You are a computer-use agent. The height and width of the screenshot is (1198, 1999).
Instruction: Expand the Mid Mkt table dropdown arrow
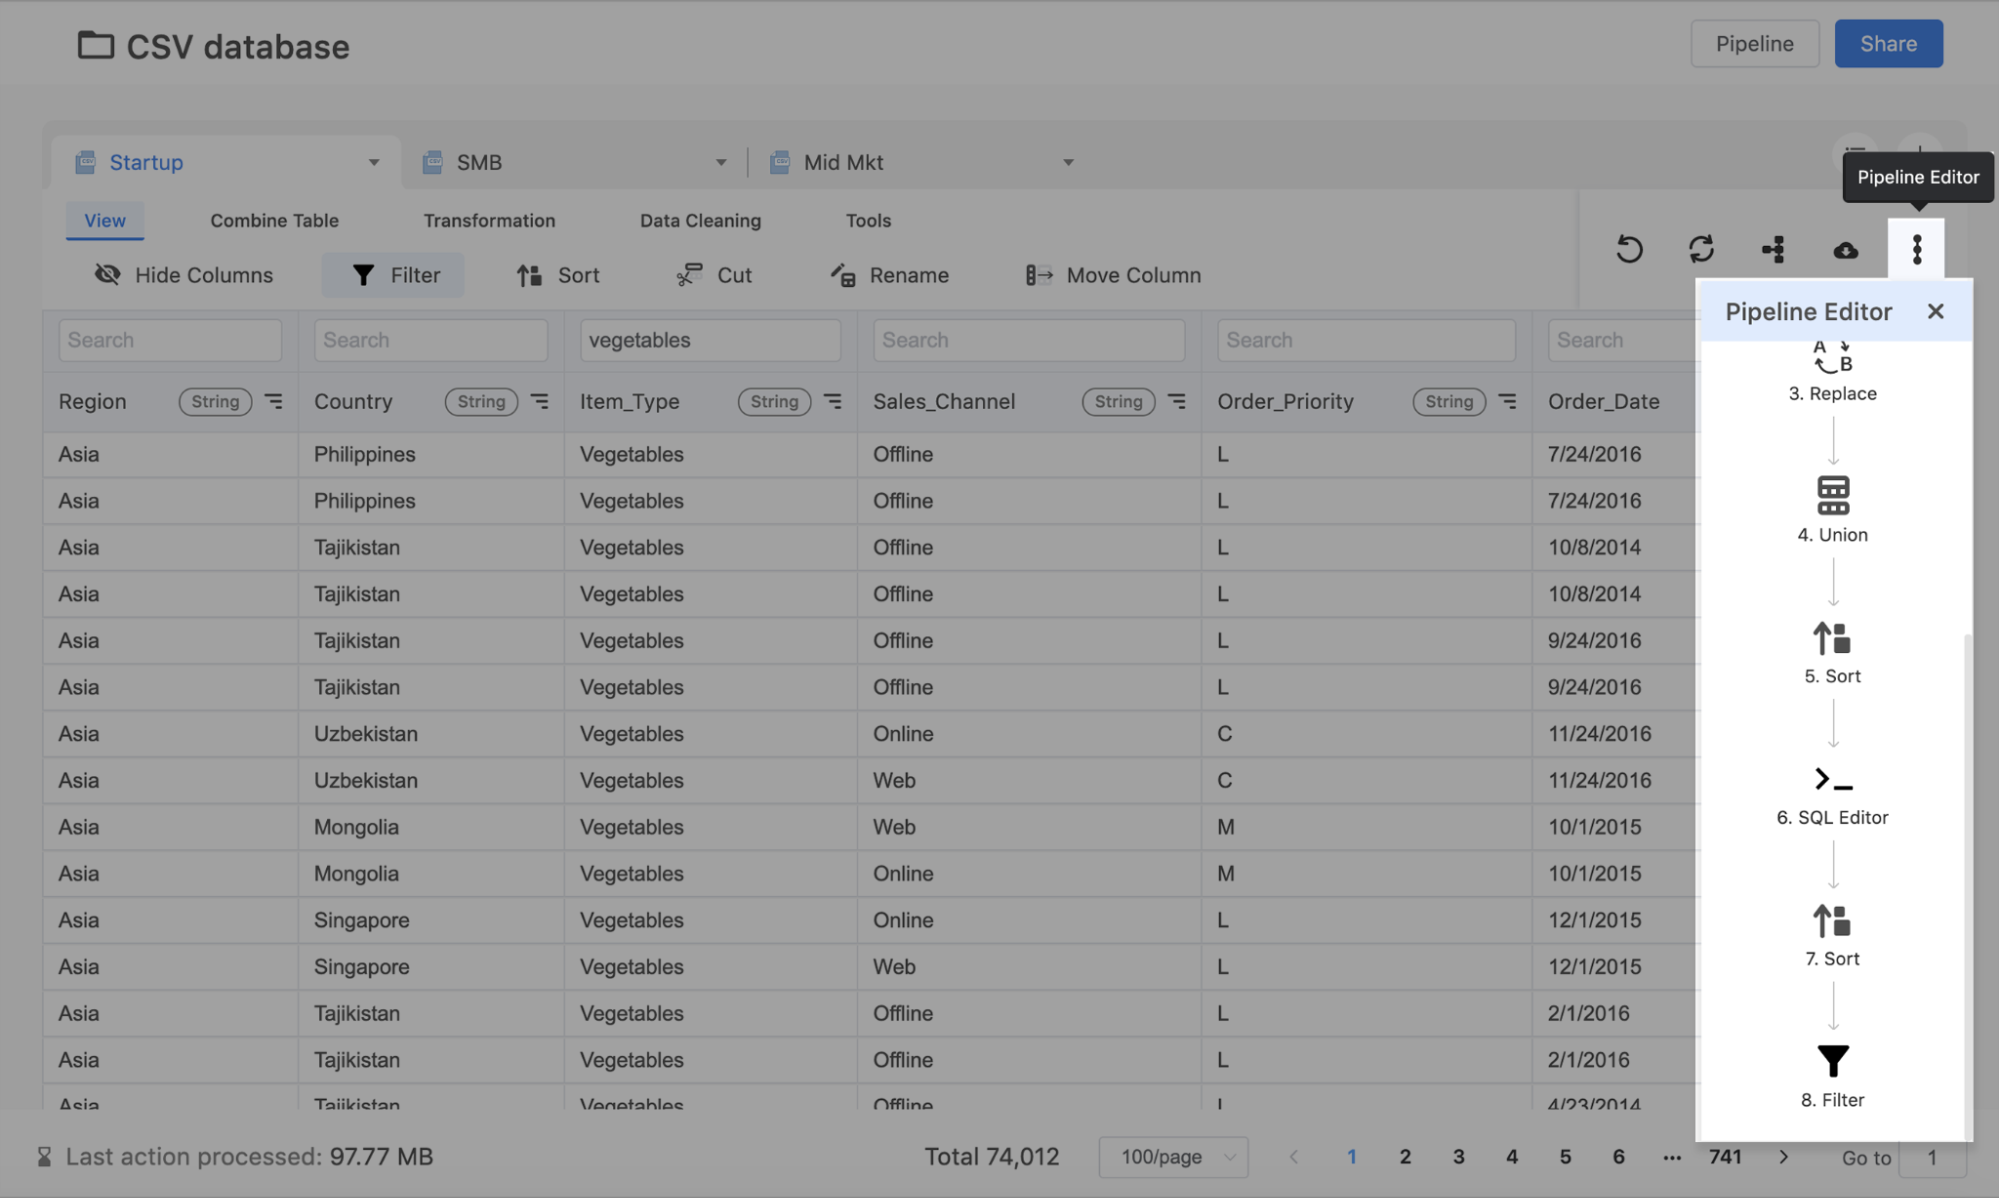click(1067, 162)
